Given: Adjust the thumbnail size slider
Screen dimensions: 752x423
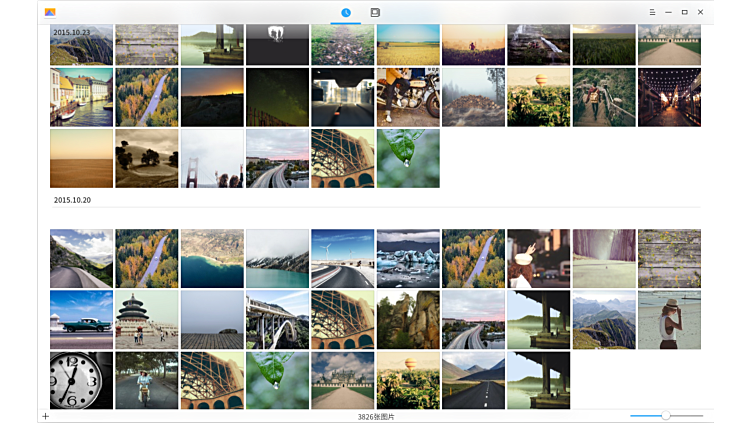Looking at the screenshot, I should tap(666, 416).
